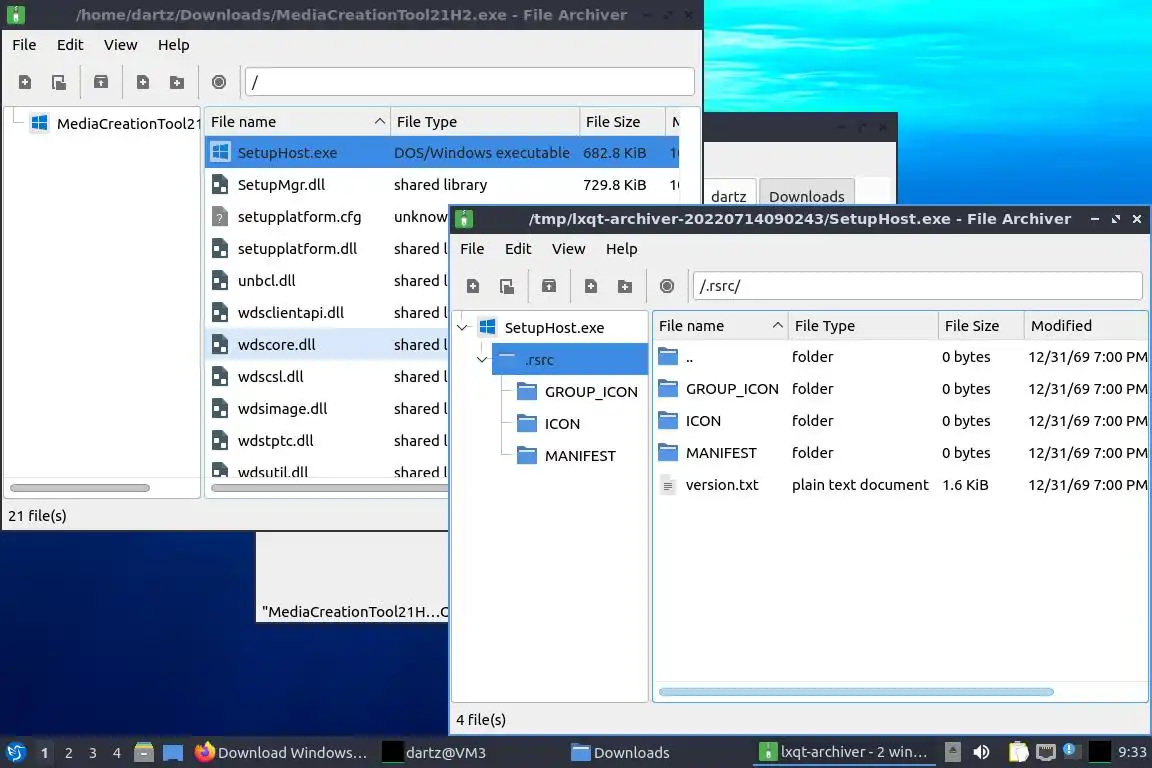The height and width of the screenshot is (768, 1152).
Task: Select the unbcl.dll row
Action: pyautogui.click(x=327, y=281)
